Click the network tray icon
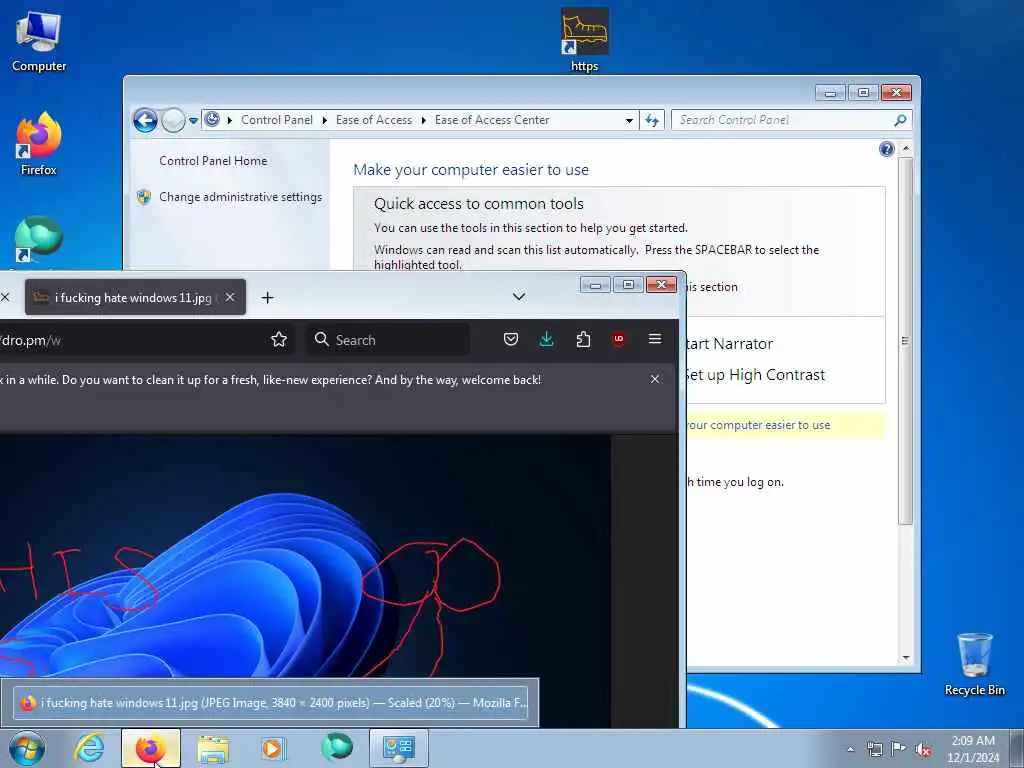This screenshot has width=1024, height=768. tap(874, 749)
